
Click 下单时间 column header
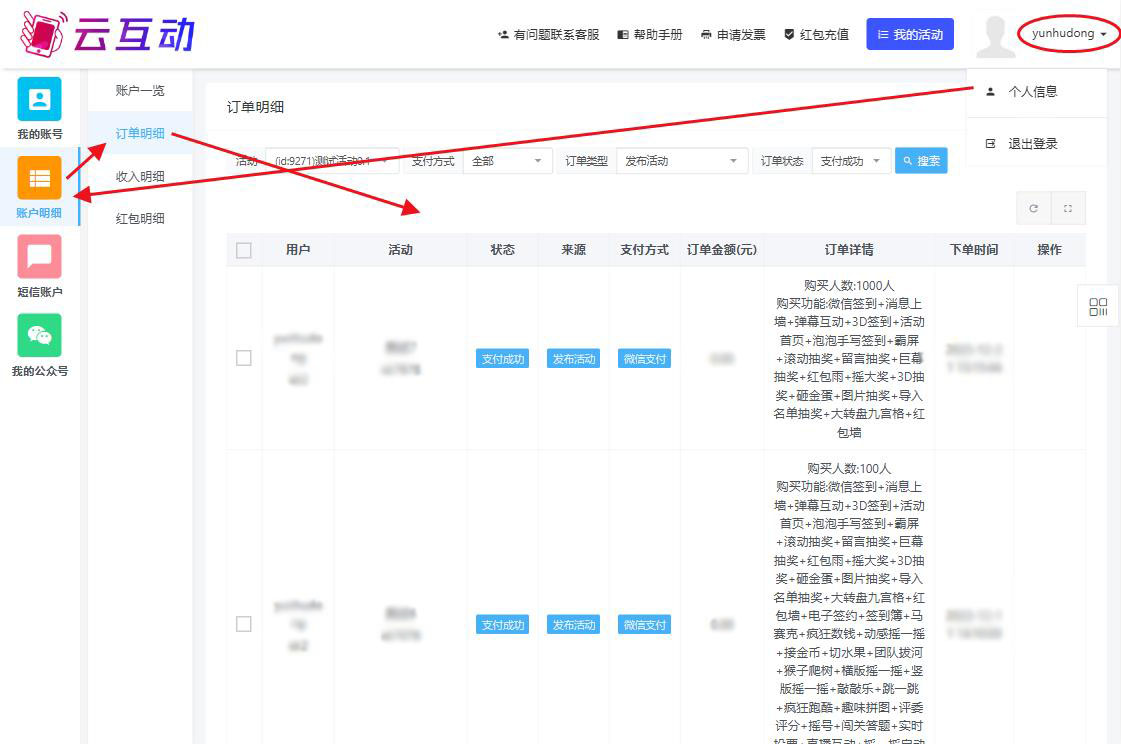click(974, 249)
